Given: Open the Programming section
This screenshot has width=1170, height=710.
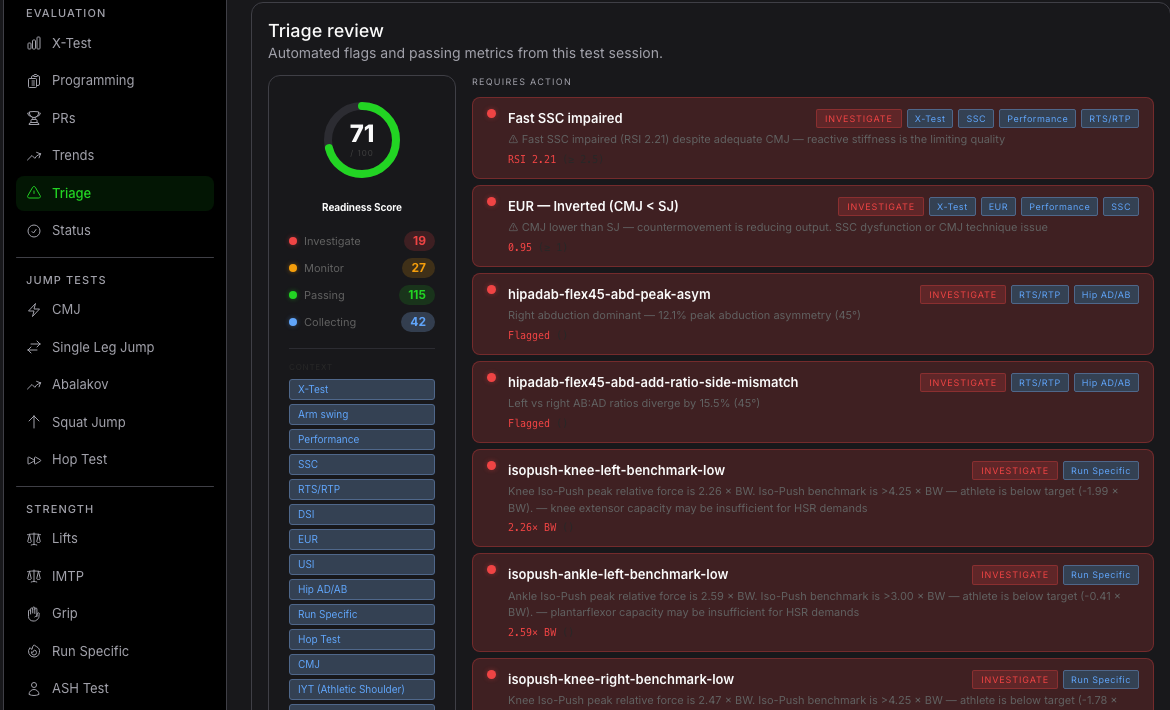Looking at the screenshot, I should (115, 81).
